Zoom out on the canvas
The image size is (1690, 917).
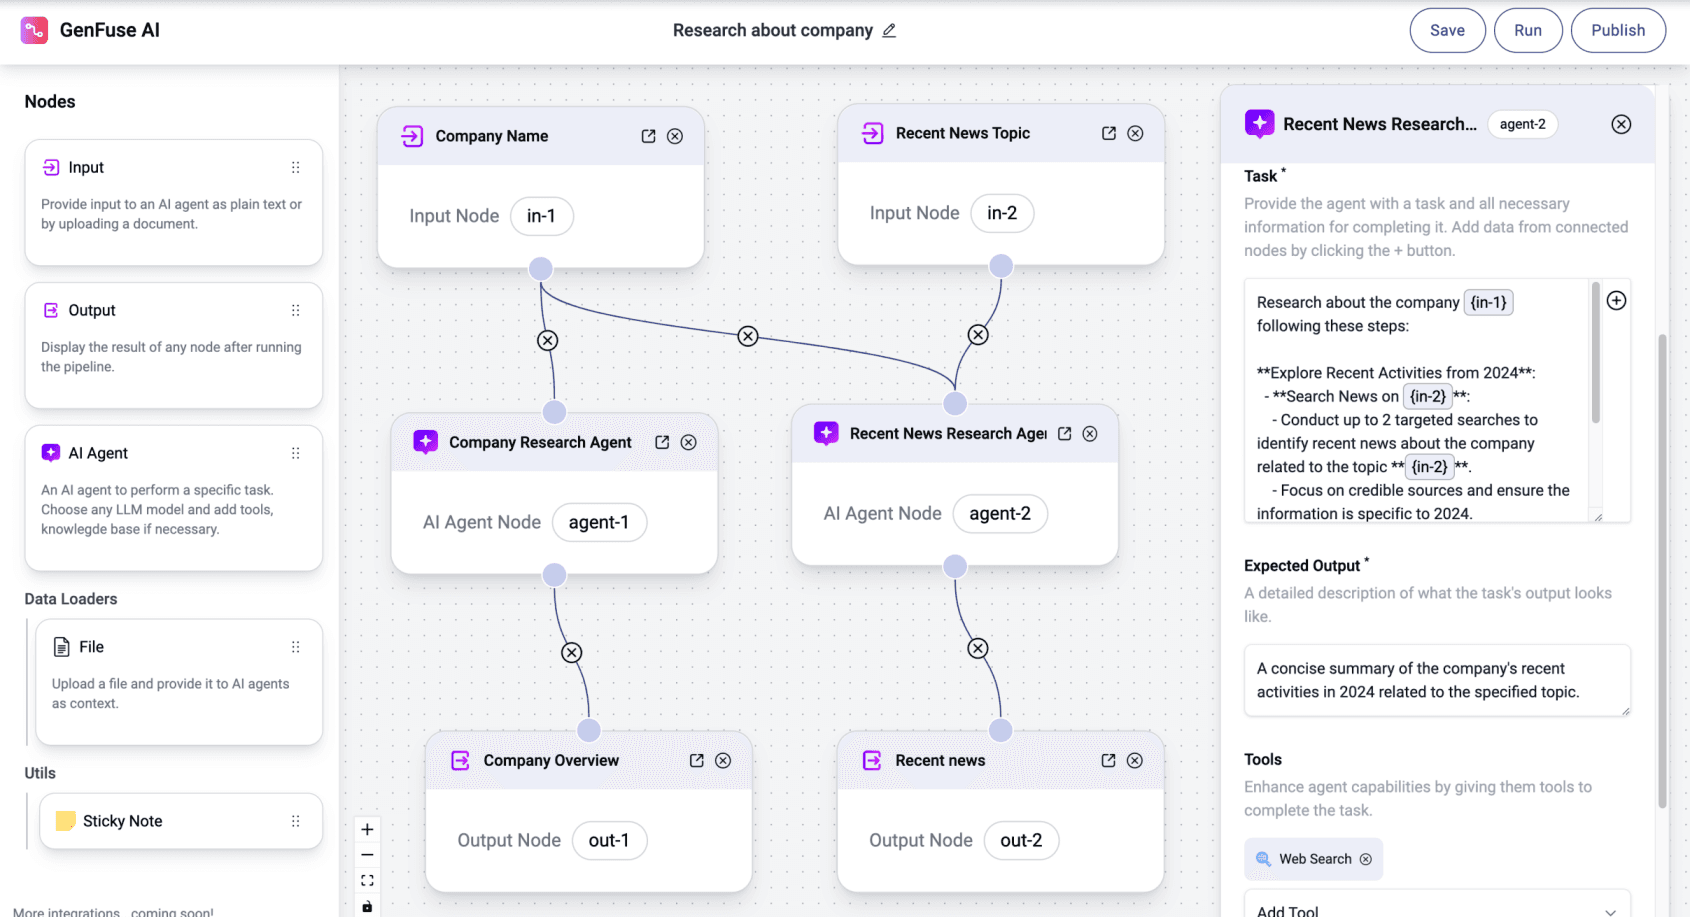pos(367,855)
